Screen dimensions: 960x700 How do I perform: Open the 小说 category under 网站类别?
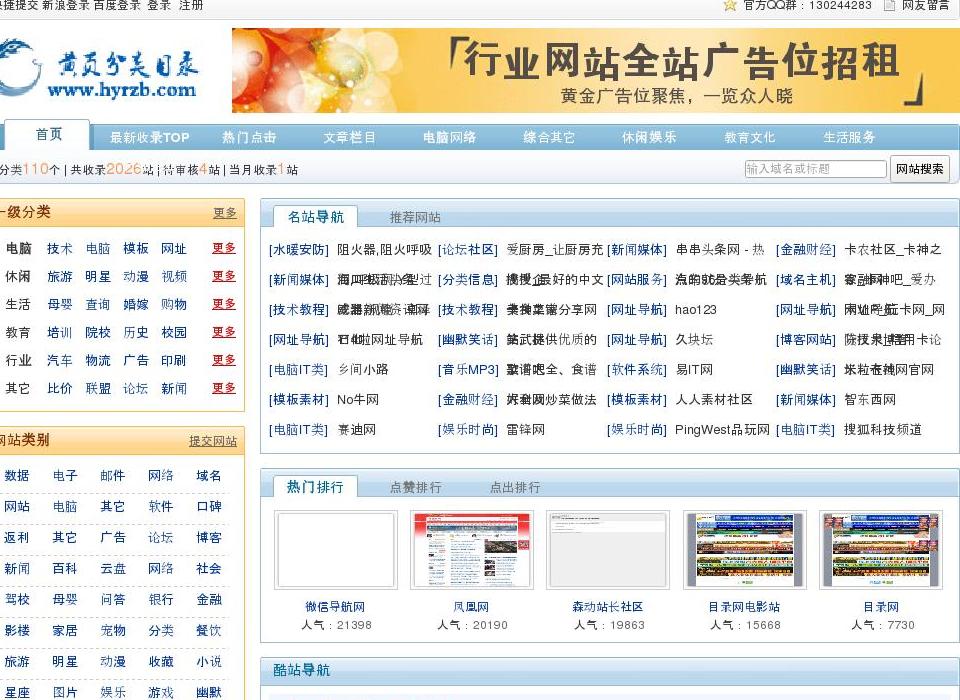pos(209,661)
